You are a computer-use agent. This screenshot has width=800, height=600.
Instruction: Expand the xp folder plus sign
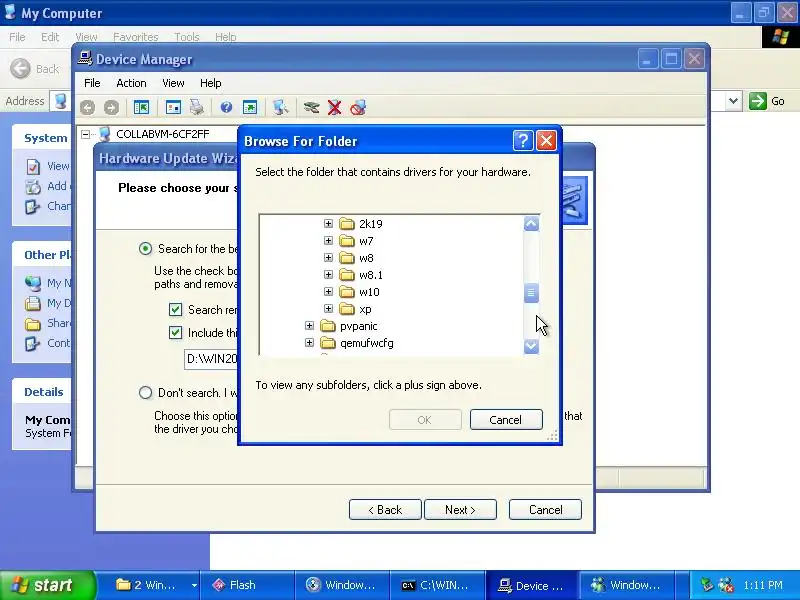[328, 309]
